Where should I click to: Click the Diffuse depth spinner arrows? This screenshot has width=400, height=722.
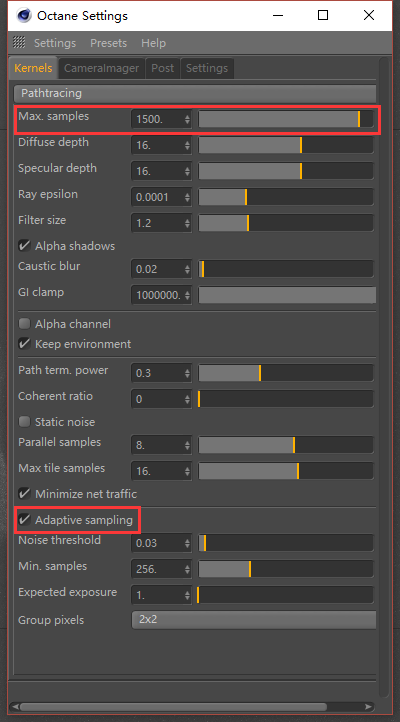point(187,145)
